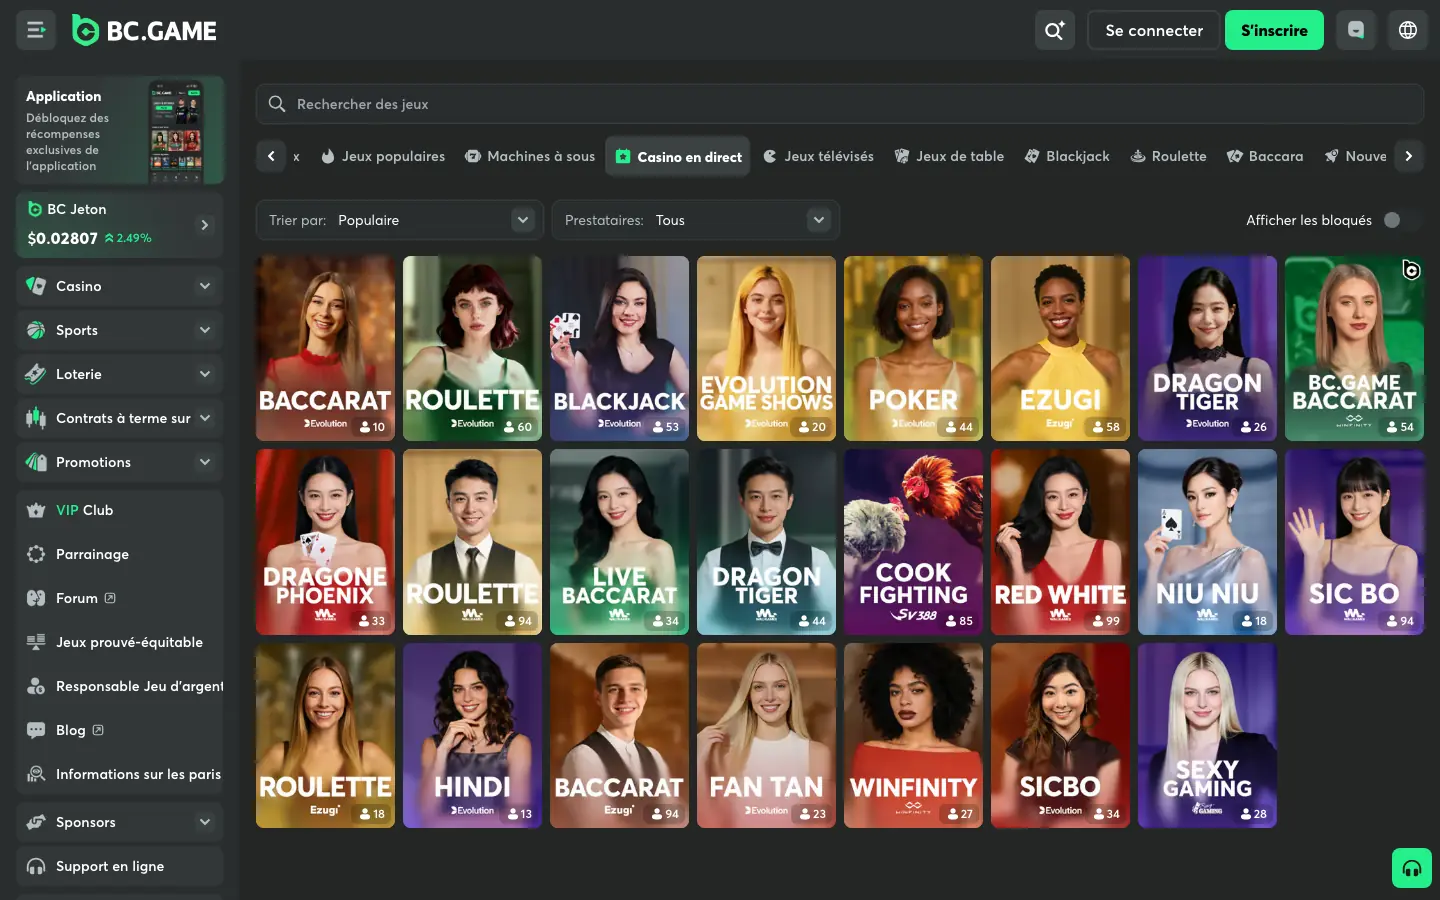Click the Responsable Jeu d'argent icon
Viewport: 1440px width, 900px height.
[36, 686]
